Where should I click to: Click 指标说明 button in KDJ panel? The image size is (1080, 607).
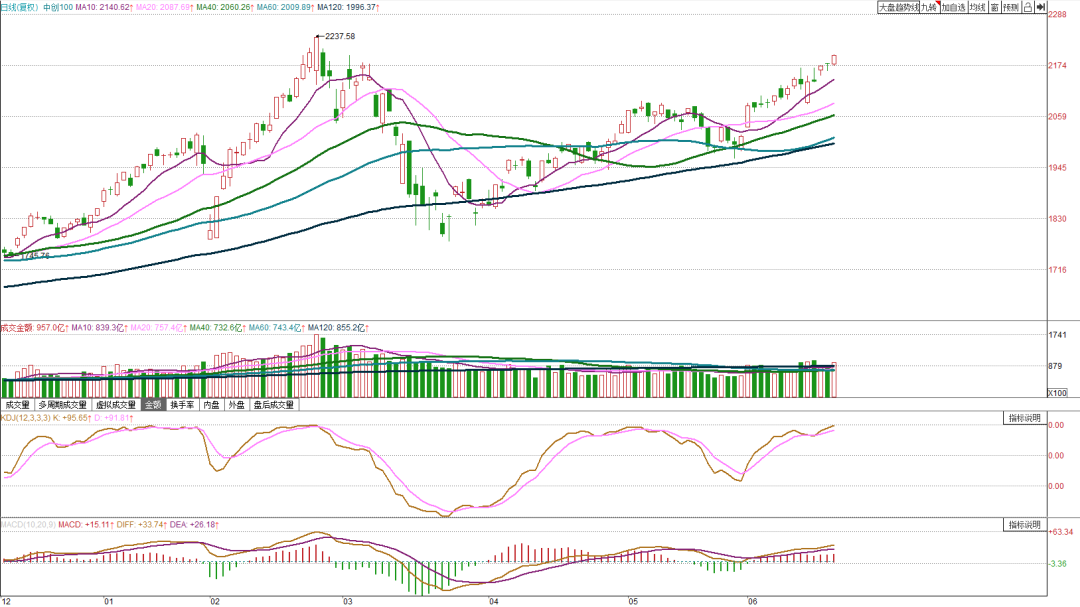tap(1024, 418)
